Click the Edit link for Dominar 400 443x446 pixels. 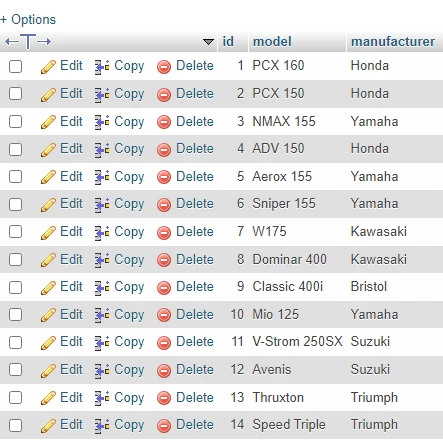71,259
